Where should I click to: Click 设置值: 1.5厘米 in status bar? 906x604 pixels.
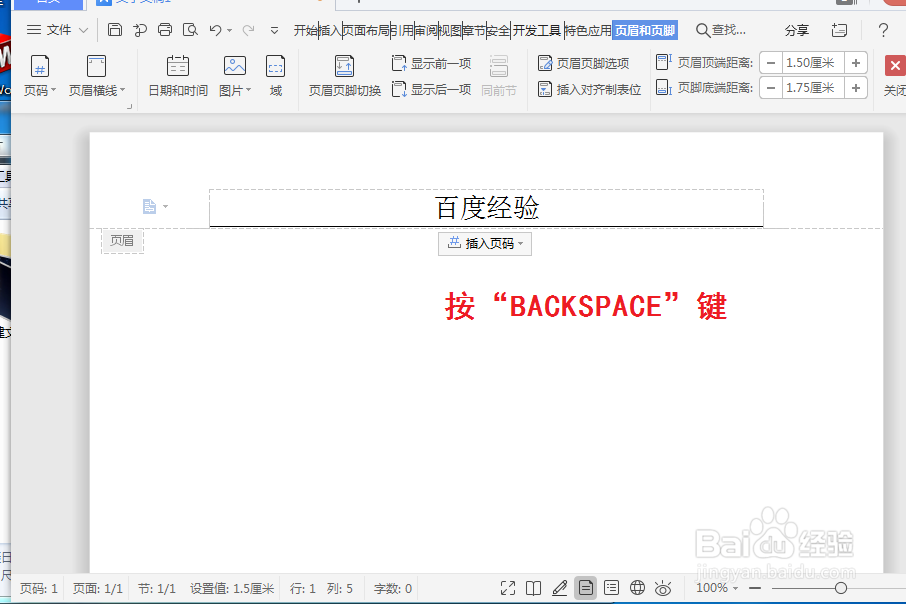click(232, 588)
